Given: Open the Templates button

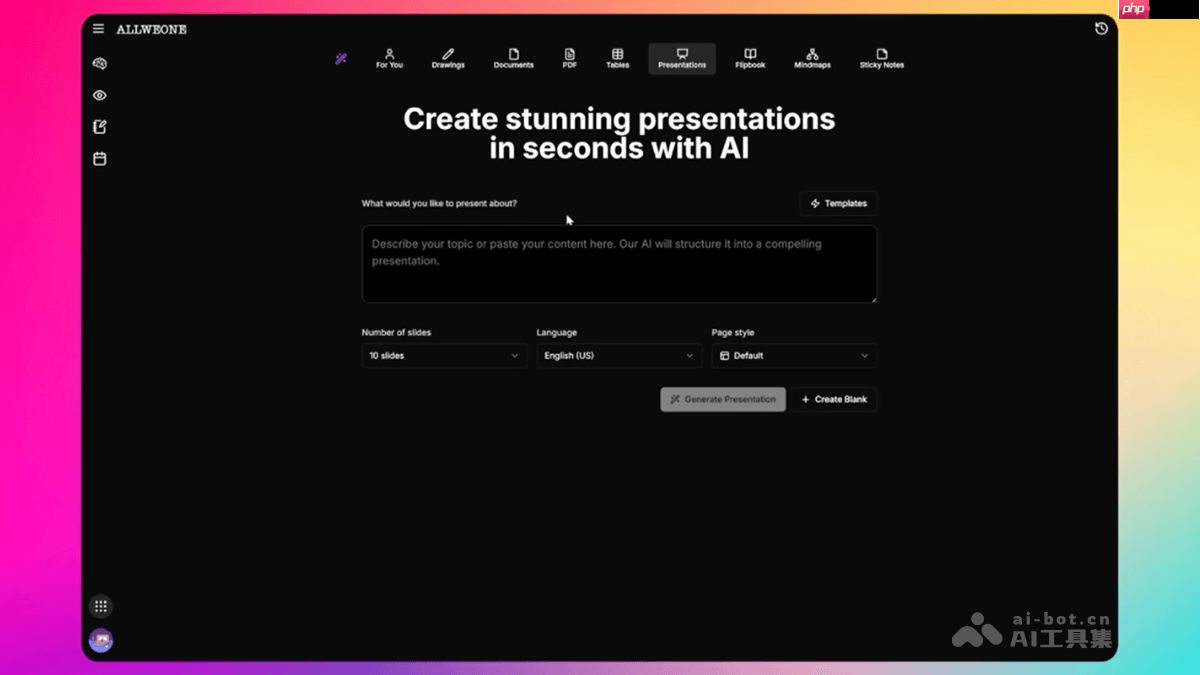Looking at the screenshot, I should (839, 203).
